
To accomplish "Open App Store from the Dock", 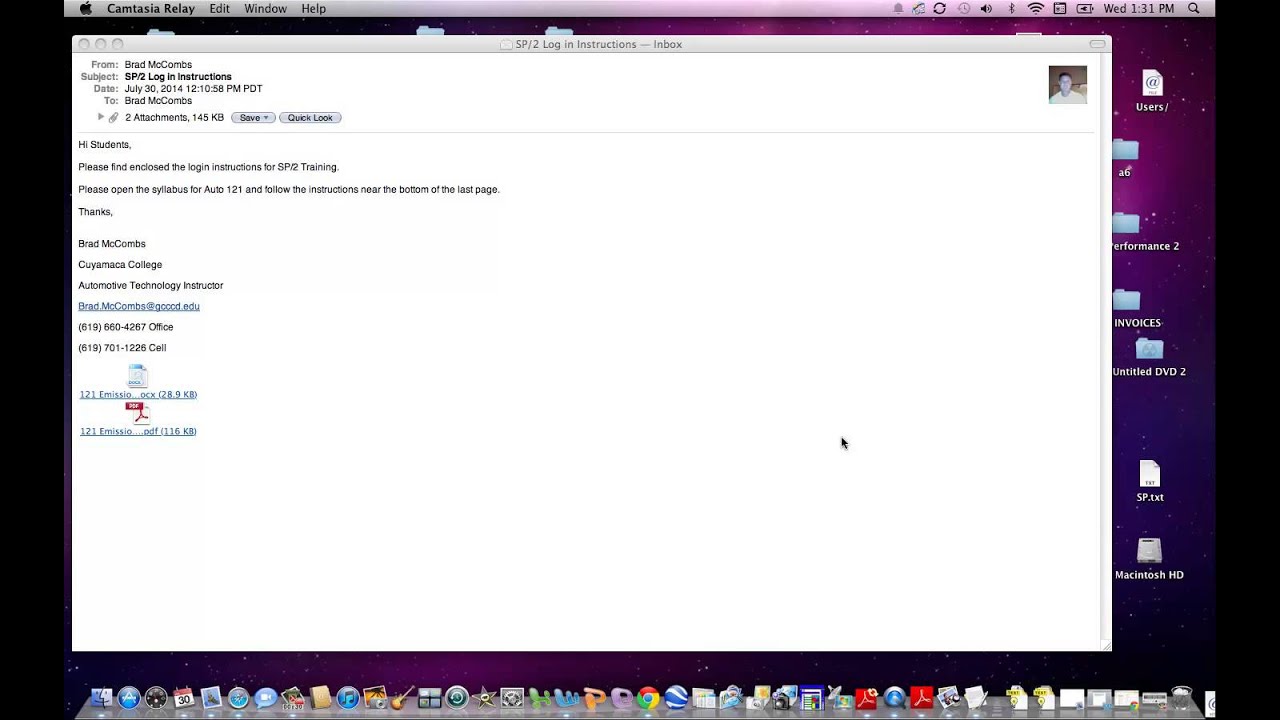I will pyautogui.click(x=129, y=698).
